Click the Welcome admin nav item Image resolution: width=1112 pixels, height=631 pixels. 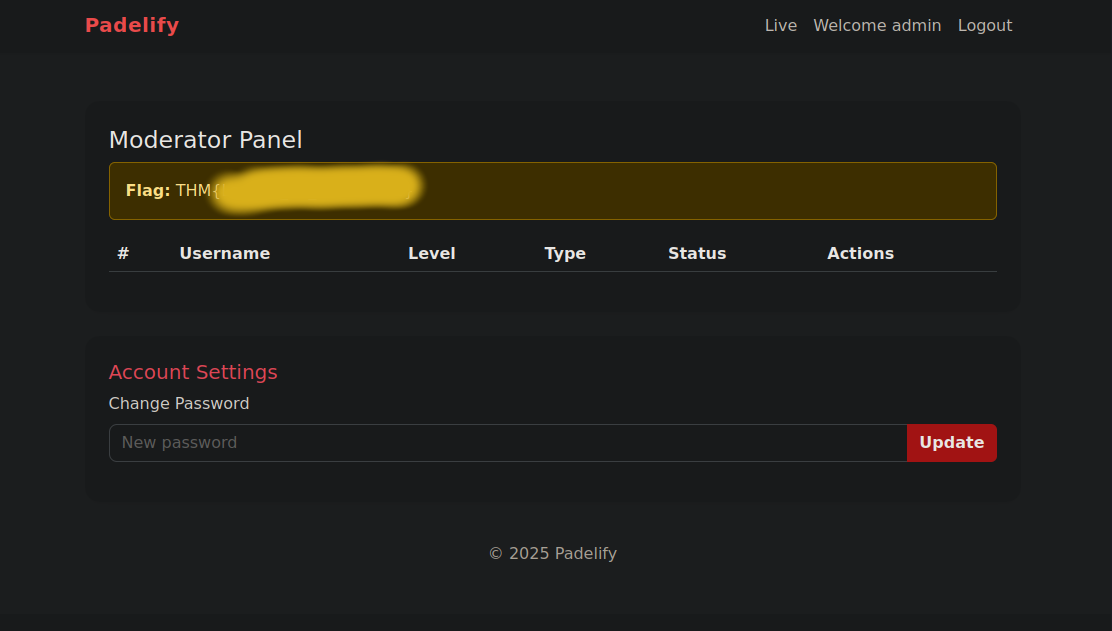coord(877,26)
